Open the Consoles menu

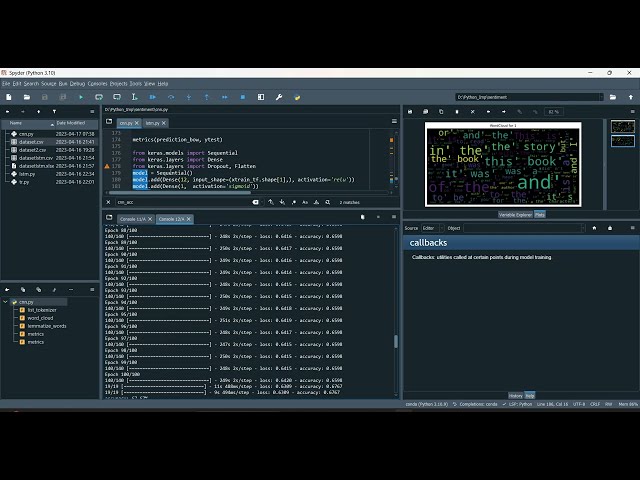tap(97, 84)
